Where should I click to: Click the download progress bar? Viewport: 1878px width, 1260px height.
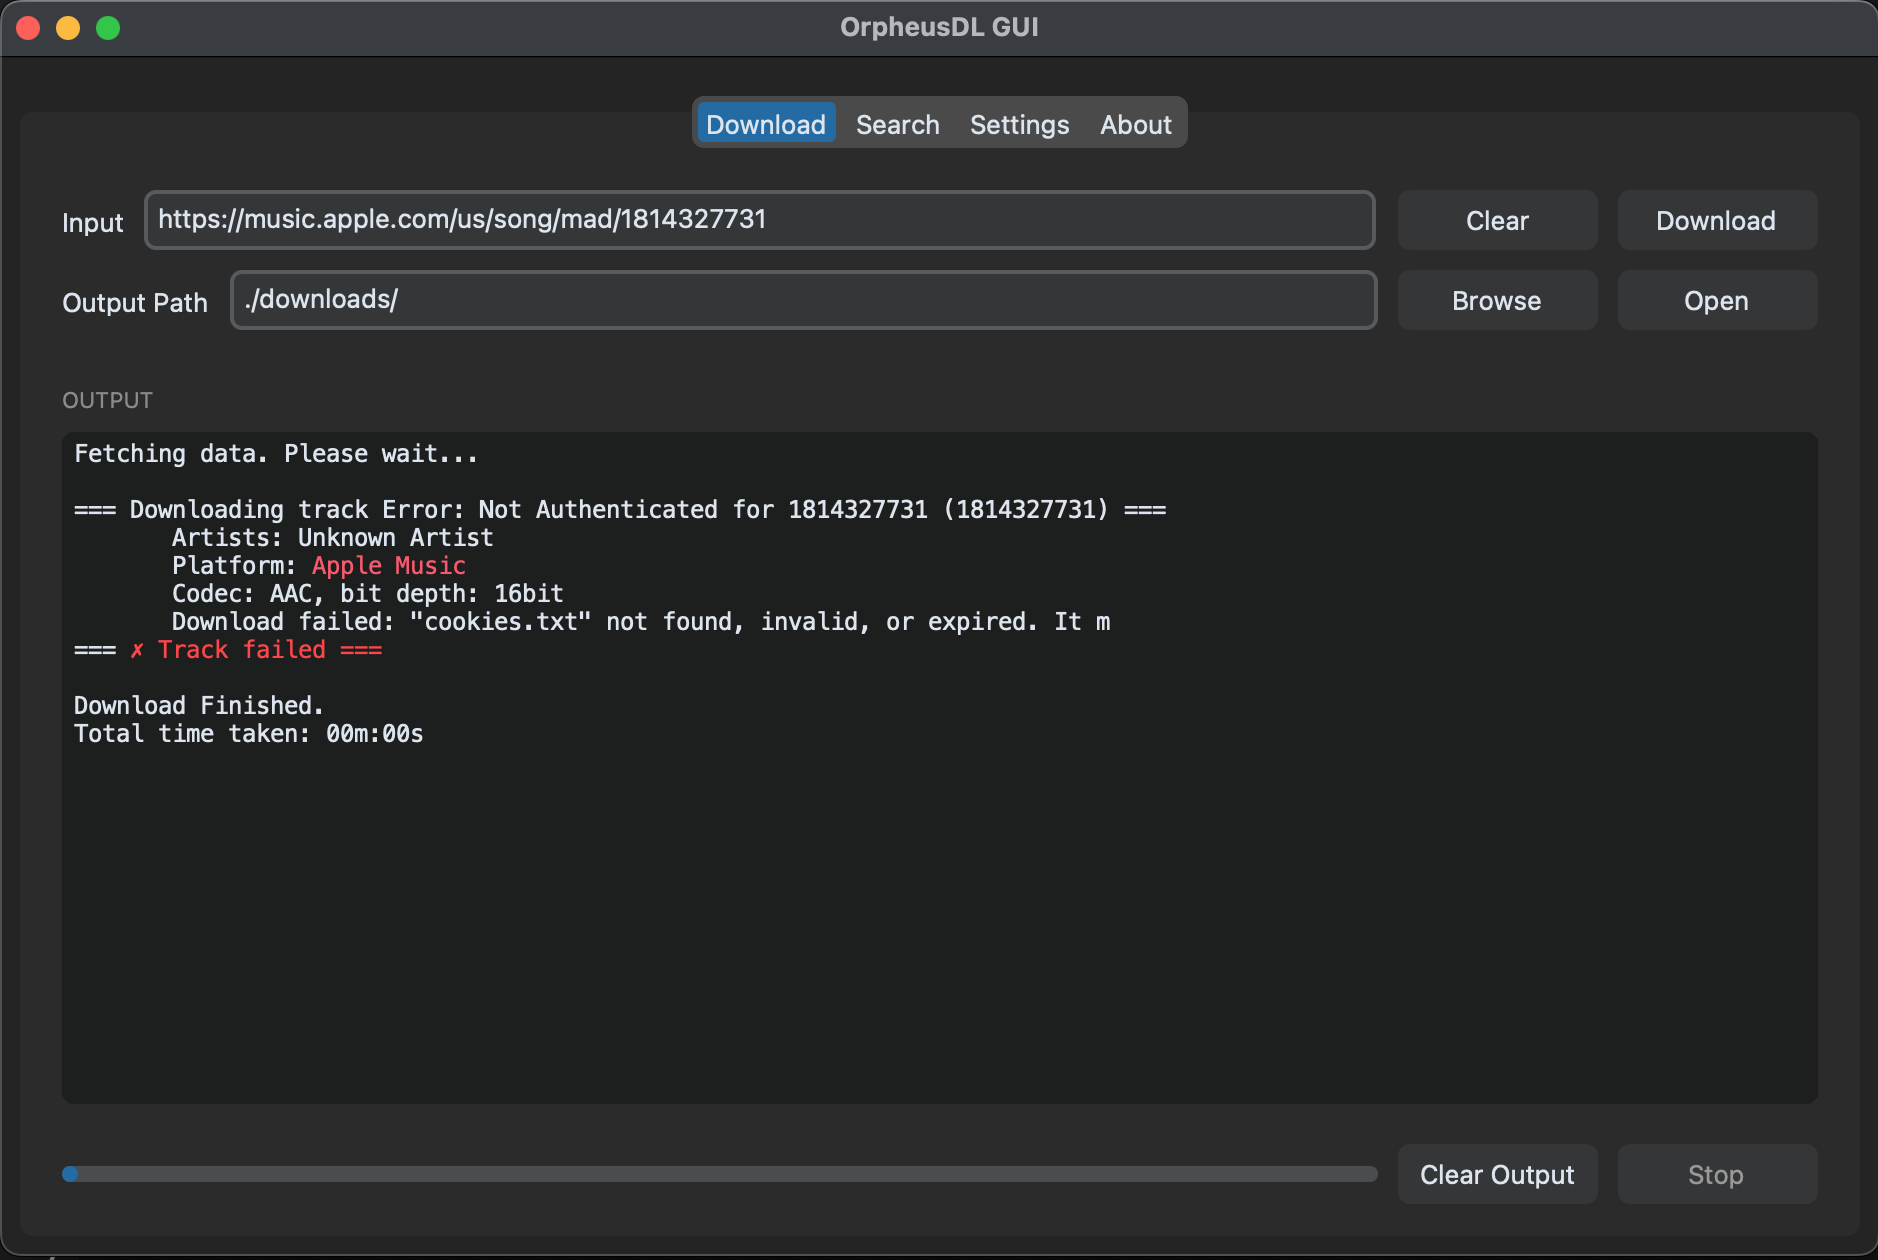point(719,1174)
